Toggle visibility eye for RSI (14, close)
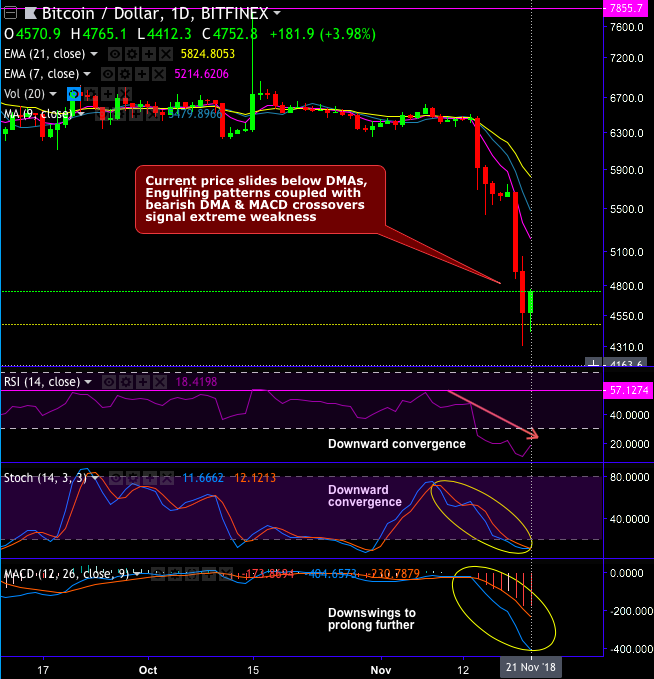This screenshot has width=654, height=679. pyautogui.click(x=109, y=382)
